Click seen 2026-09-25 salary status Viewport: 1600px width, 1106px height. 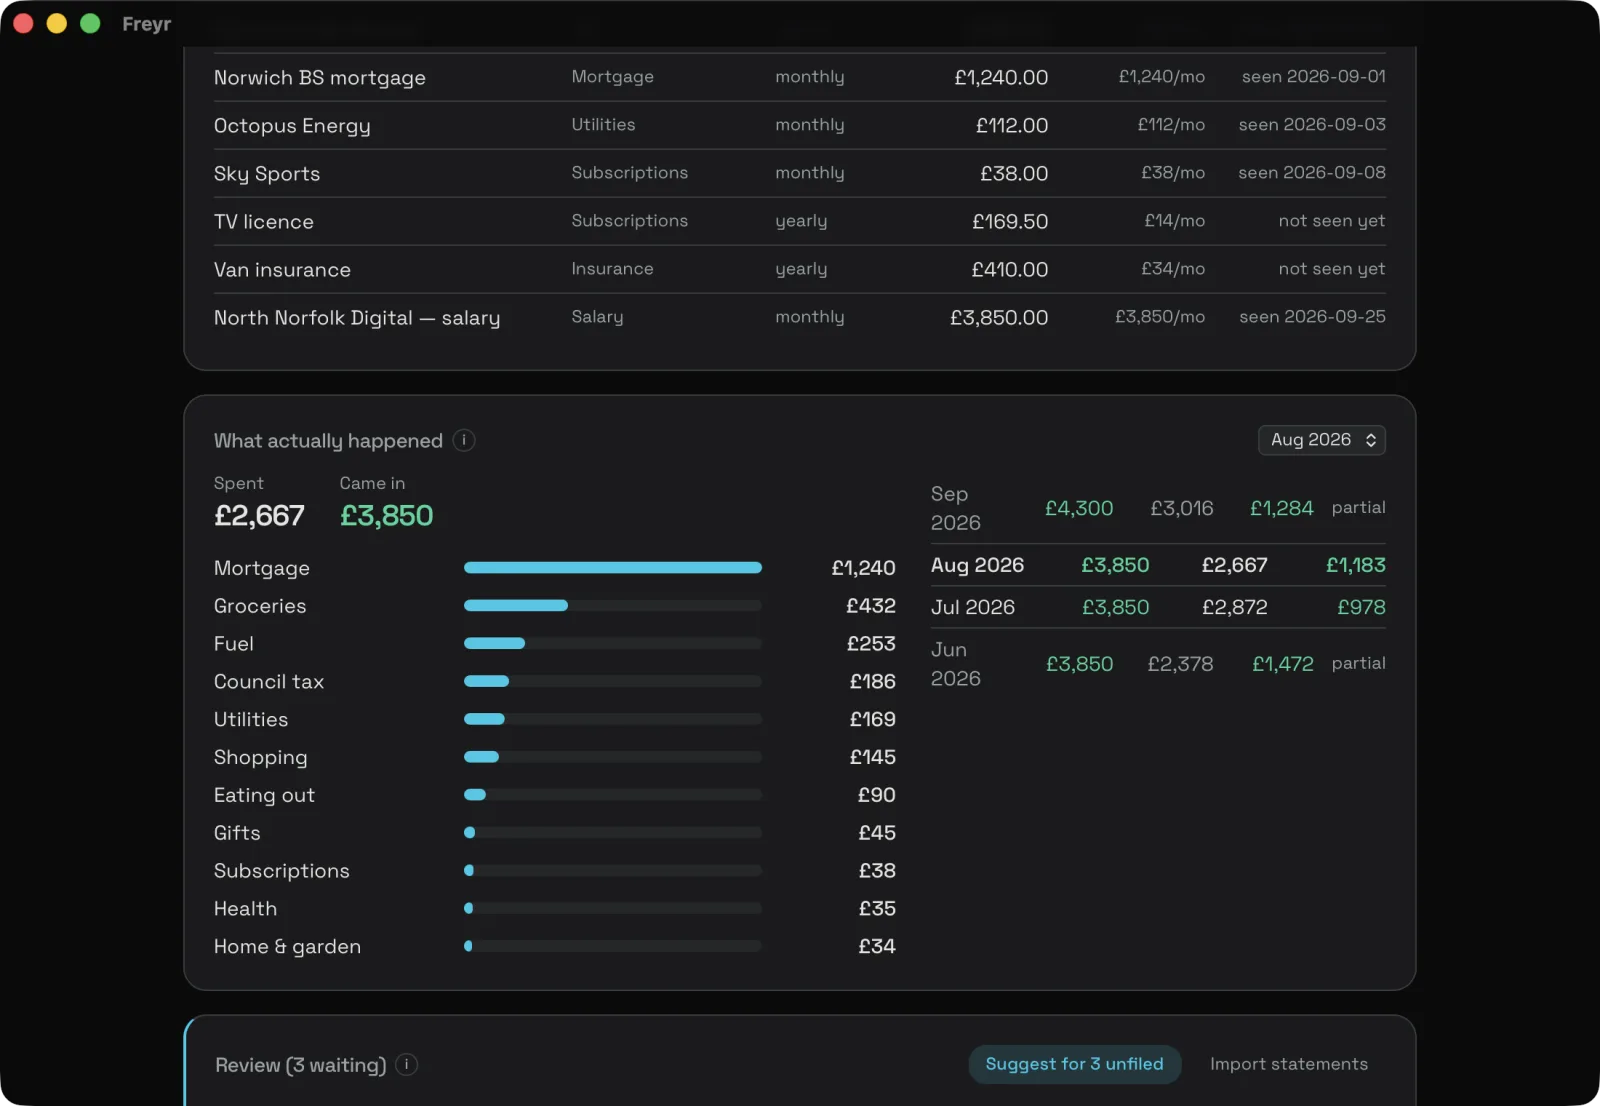(x=1312, y=317)
